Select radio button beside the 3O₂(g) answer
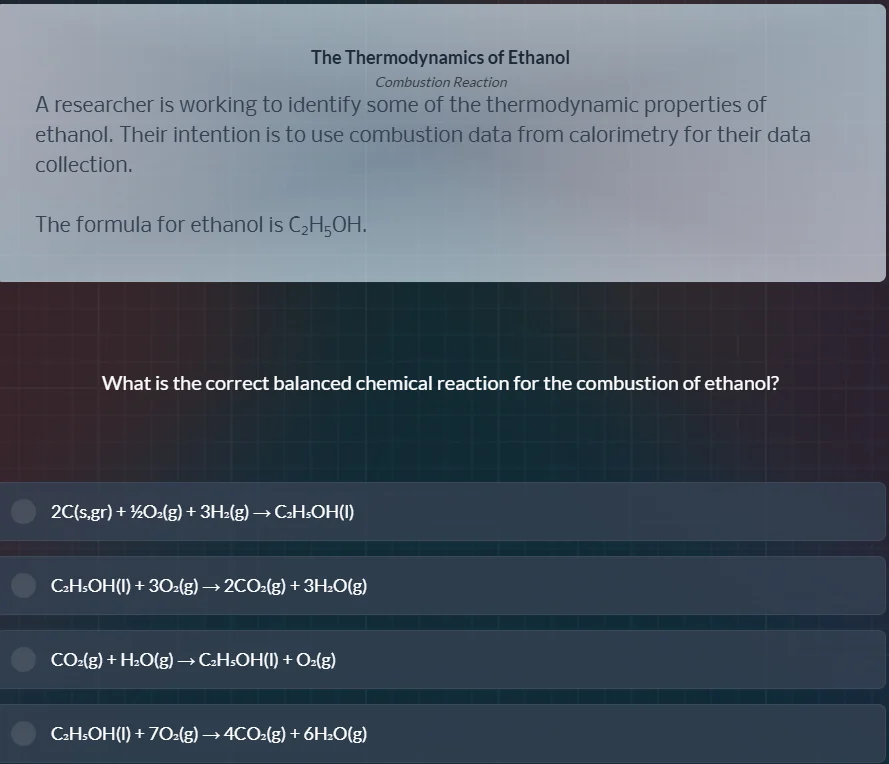The height and width of the screenshot is (764, 889). (24, 586)
